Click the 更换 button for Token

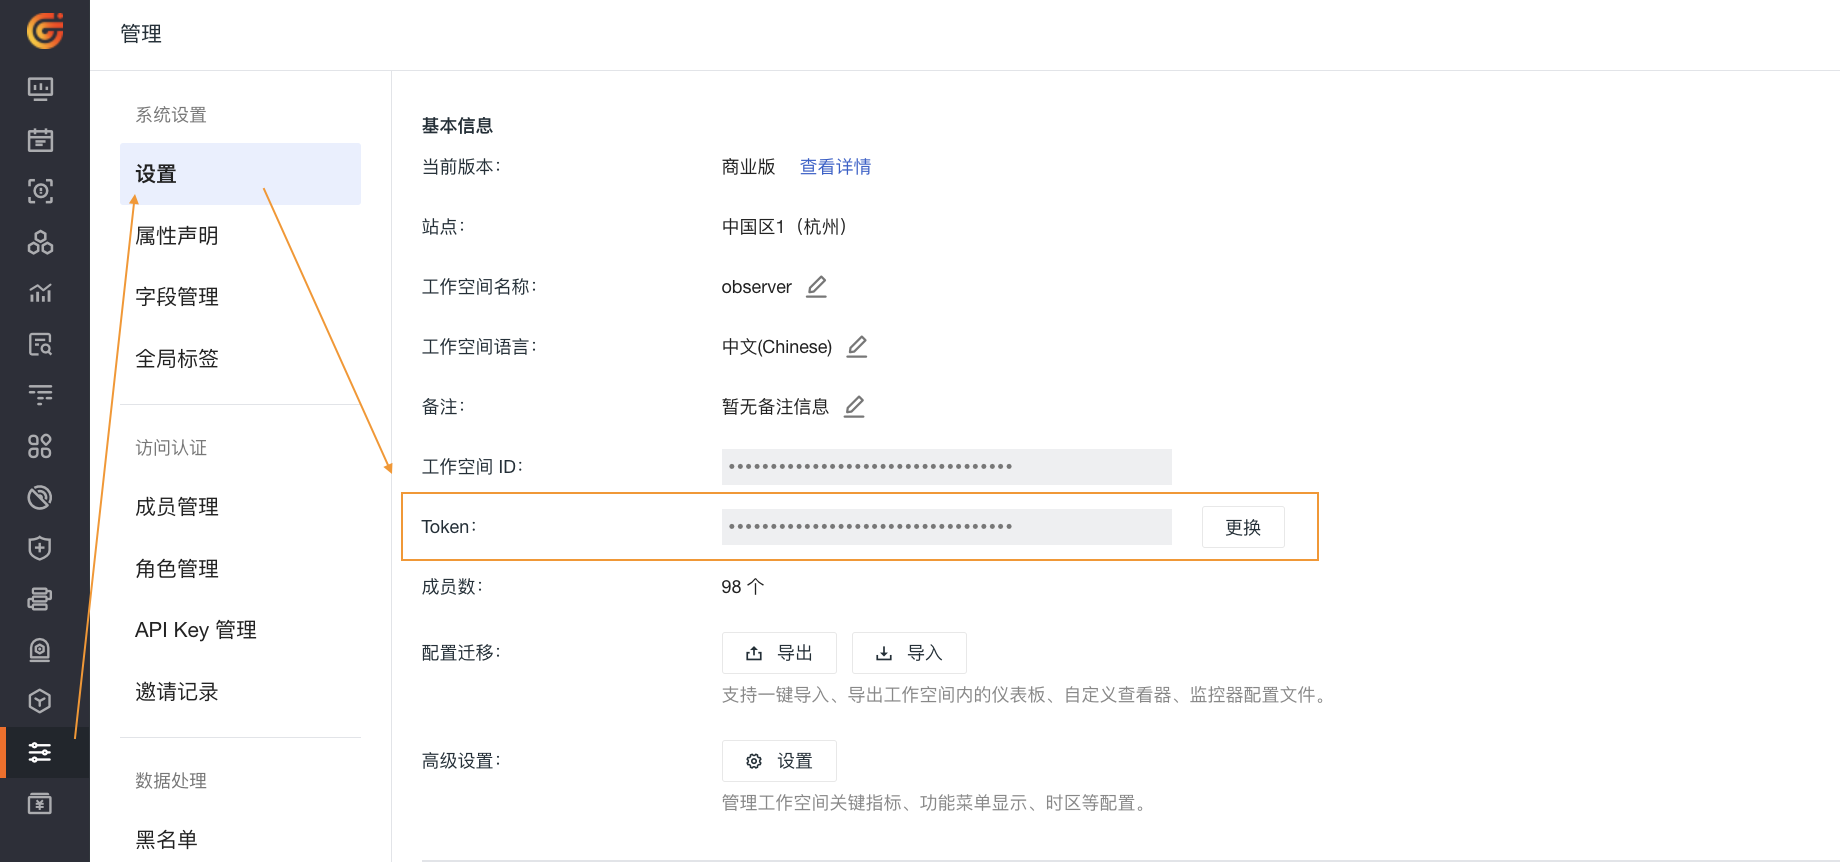(1242, 527)
